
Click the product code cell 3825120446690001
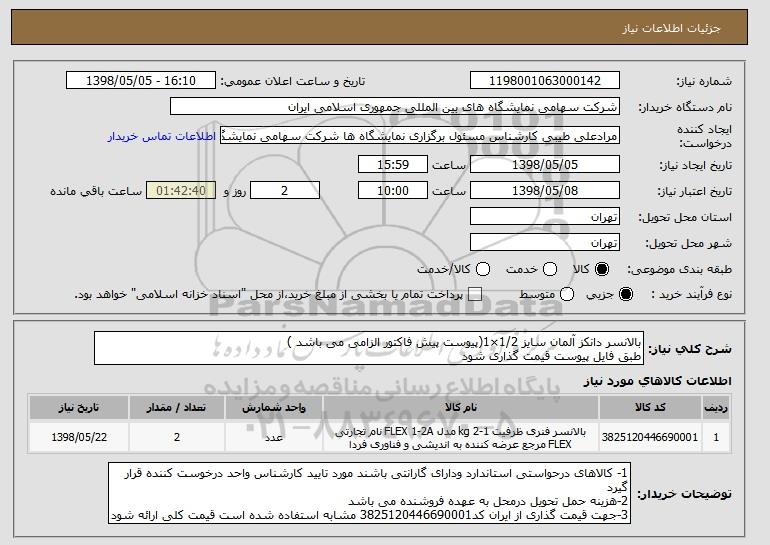(x=650, y=437)
